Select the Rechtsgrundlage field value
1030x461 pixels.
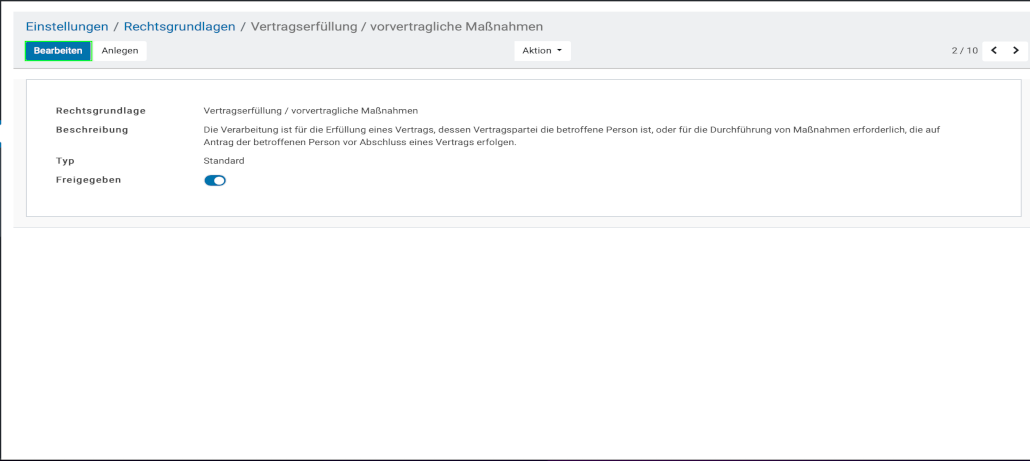click(x=310, y=110)
